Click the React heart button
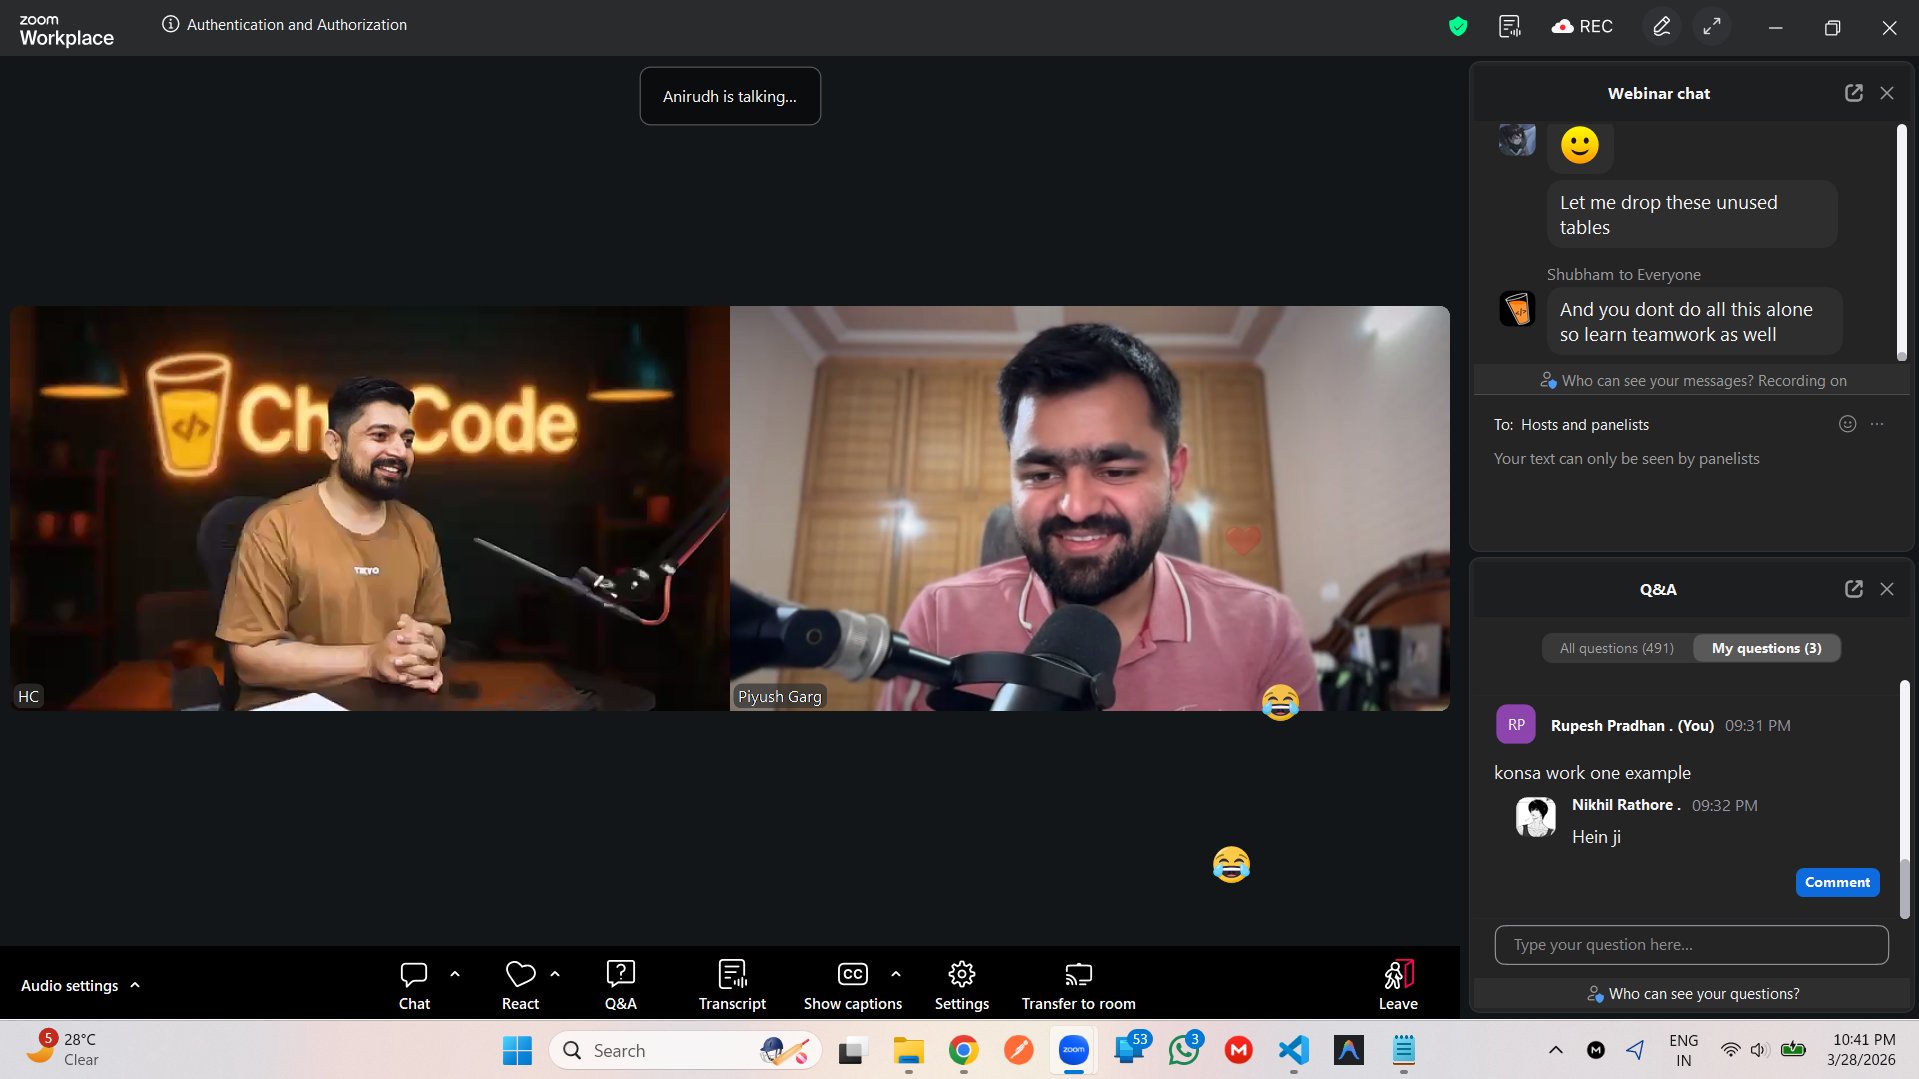This screenshot has height=1079, width=1919. pos(520,985)
